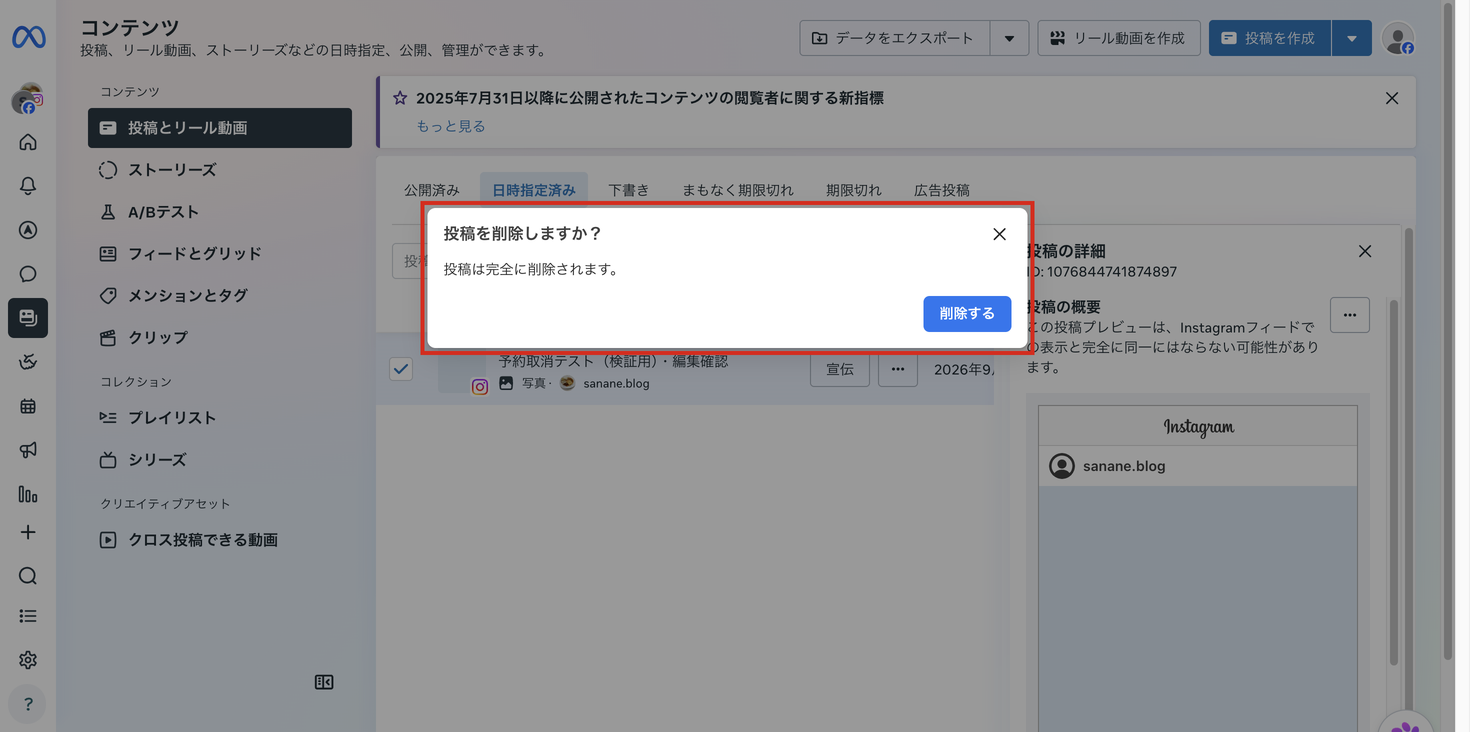1470x732 pixels.
Task: Open the bar chart insights icon
Action: tap(28, 494)
